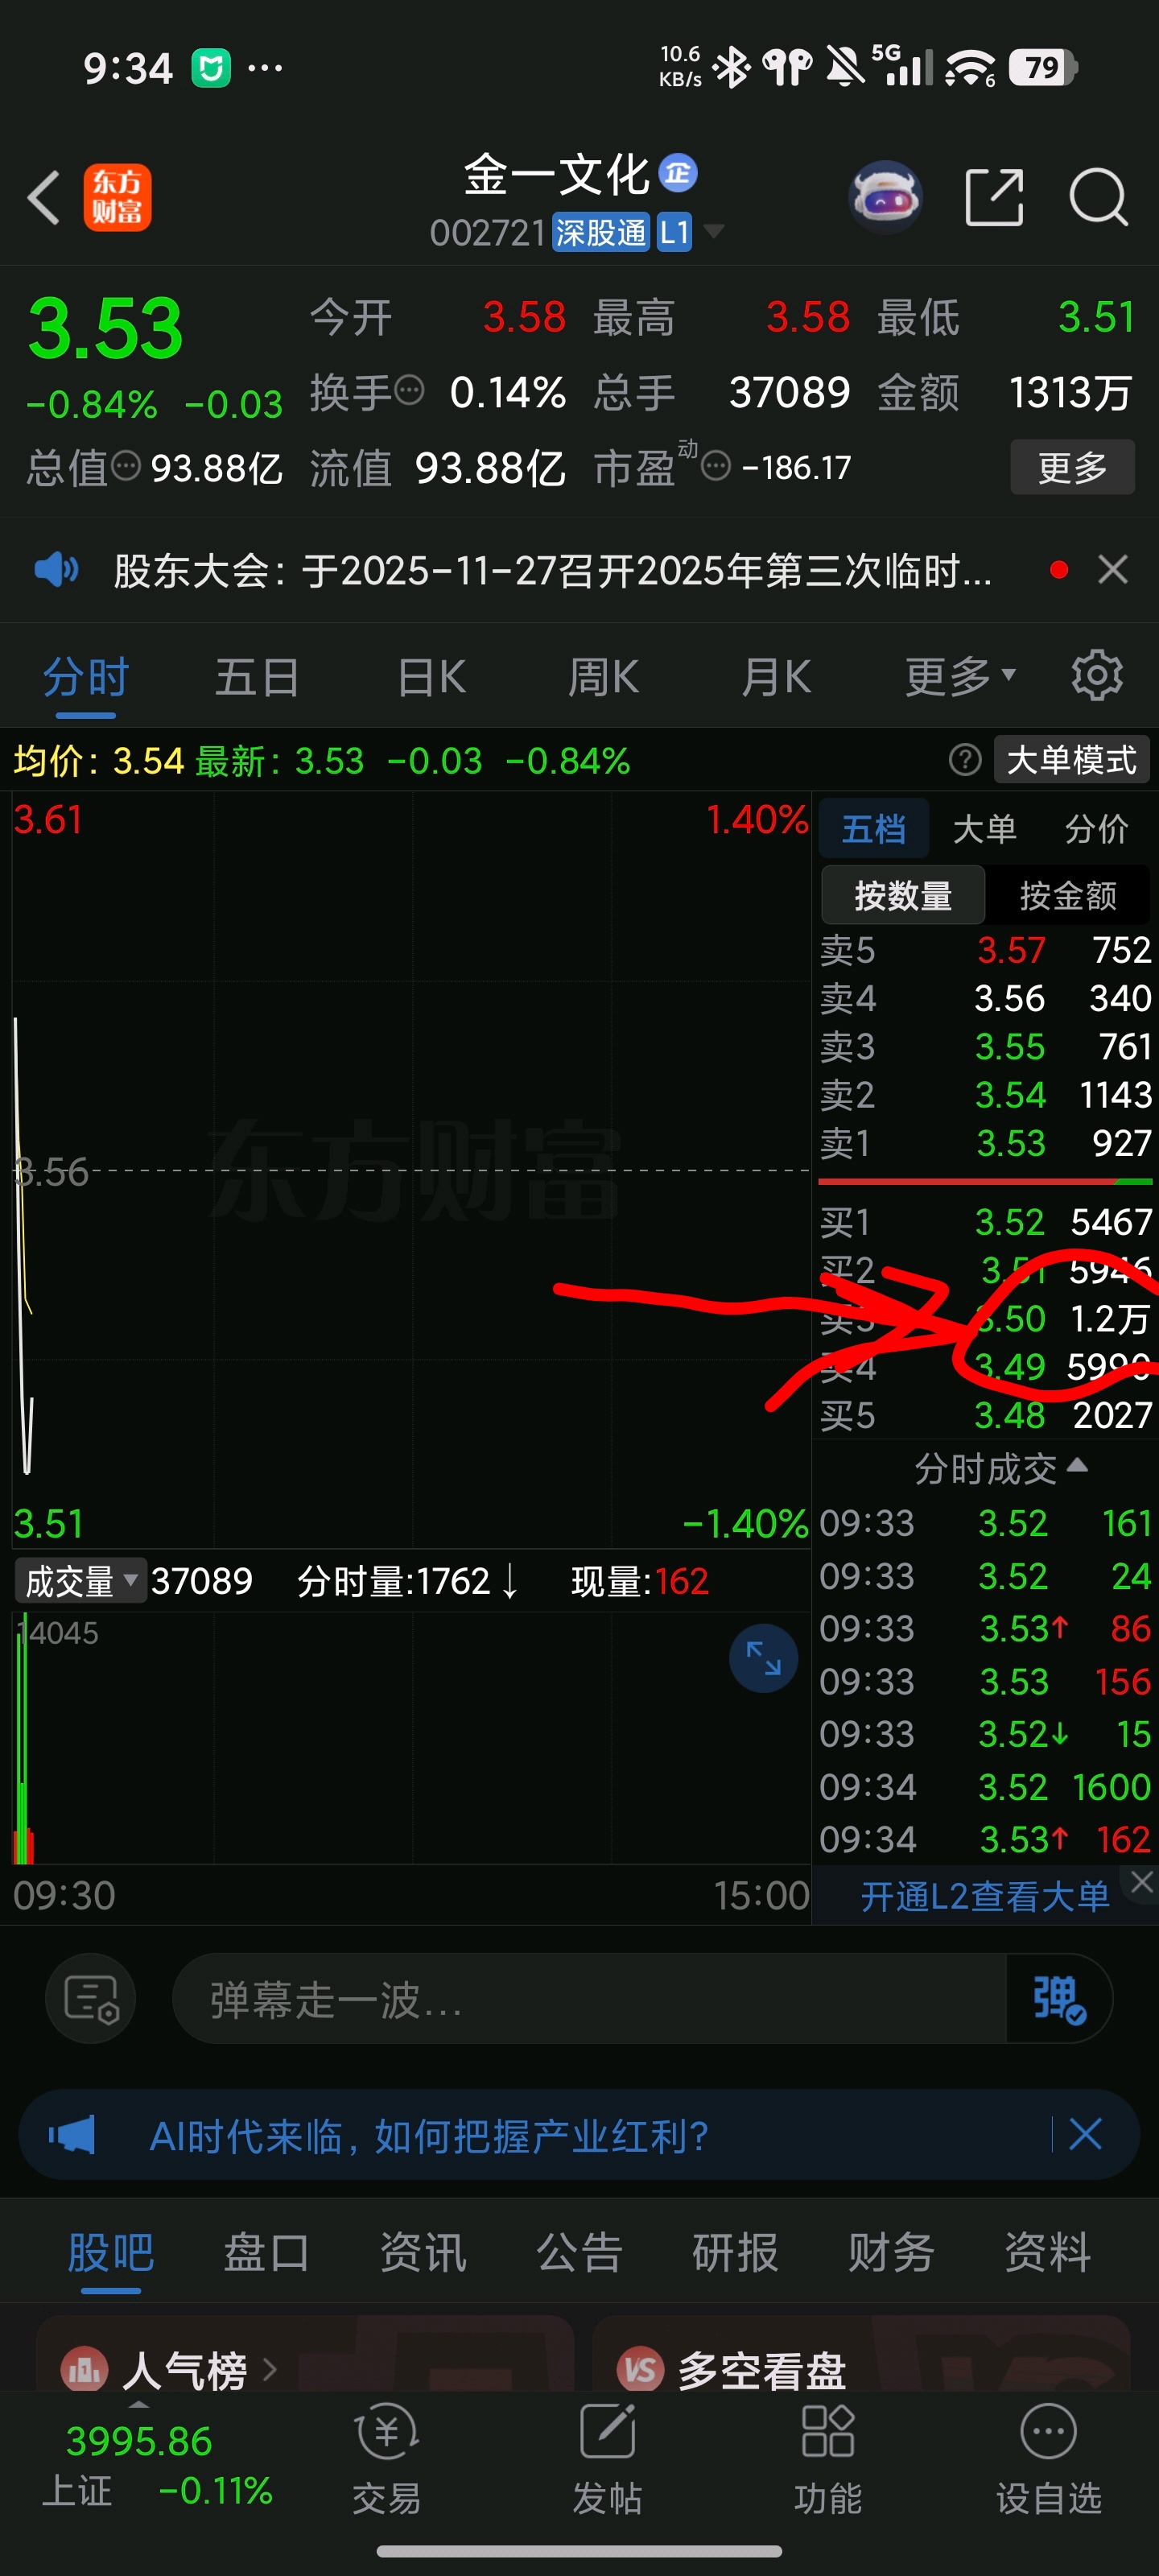Dismiss the AI时代来临 banner
Viewport: 1159px width, 2576px height.
point(1085,2134)
